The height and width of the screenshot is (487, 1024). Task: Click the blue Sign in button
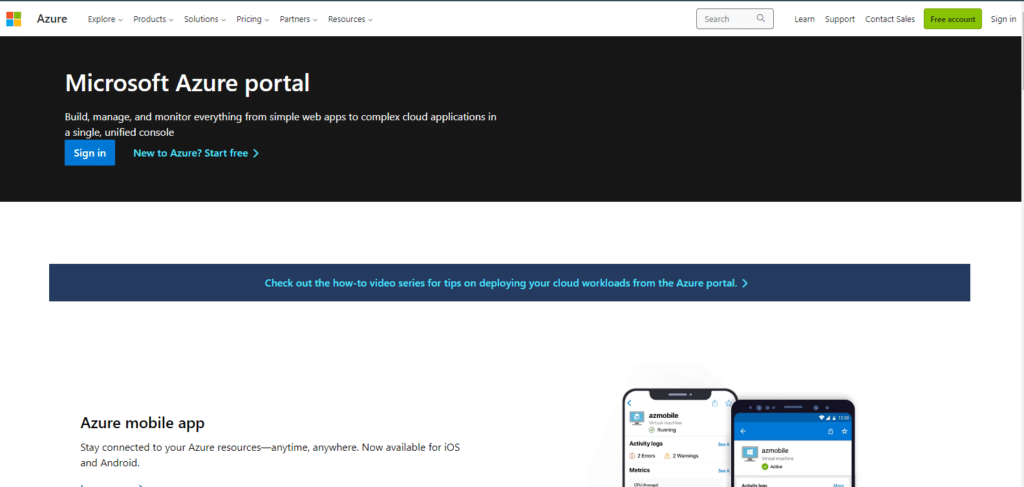pos(89,153)
